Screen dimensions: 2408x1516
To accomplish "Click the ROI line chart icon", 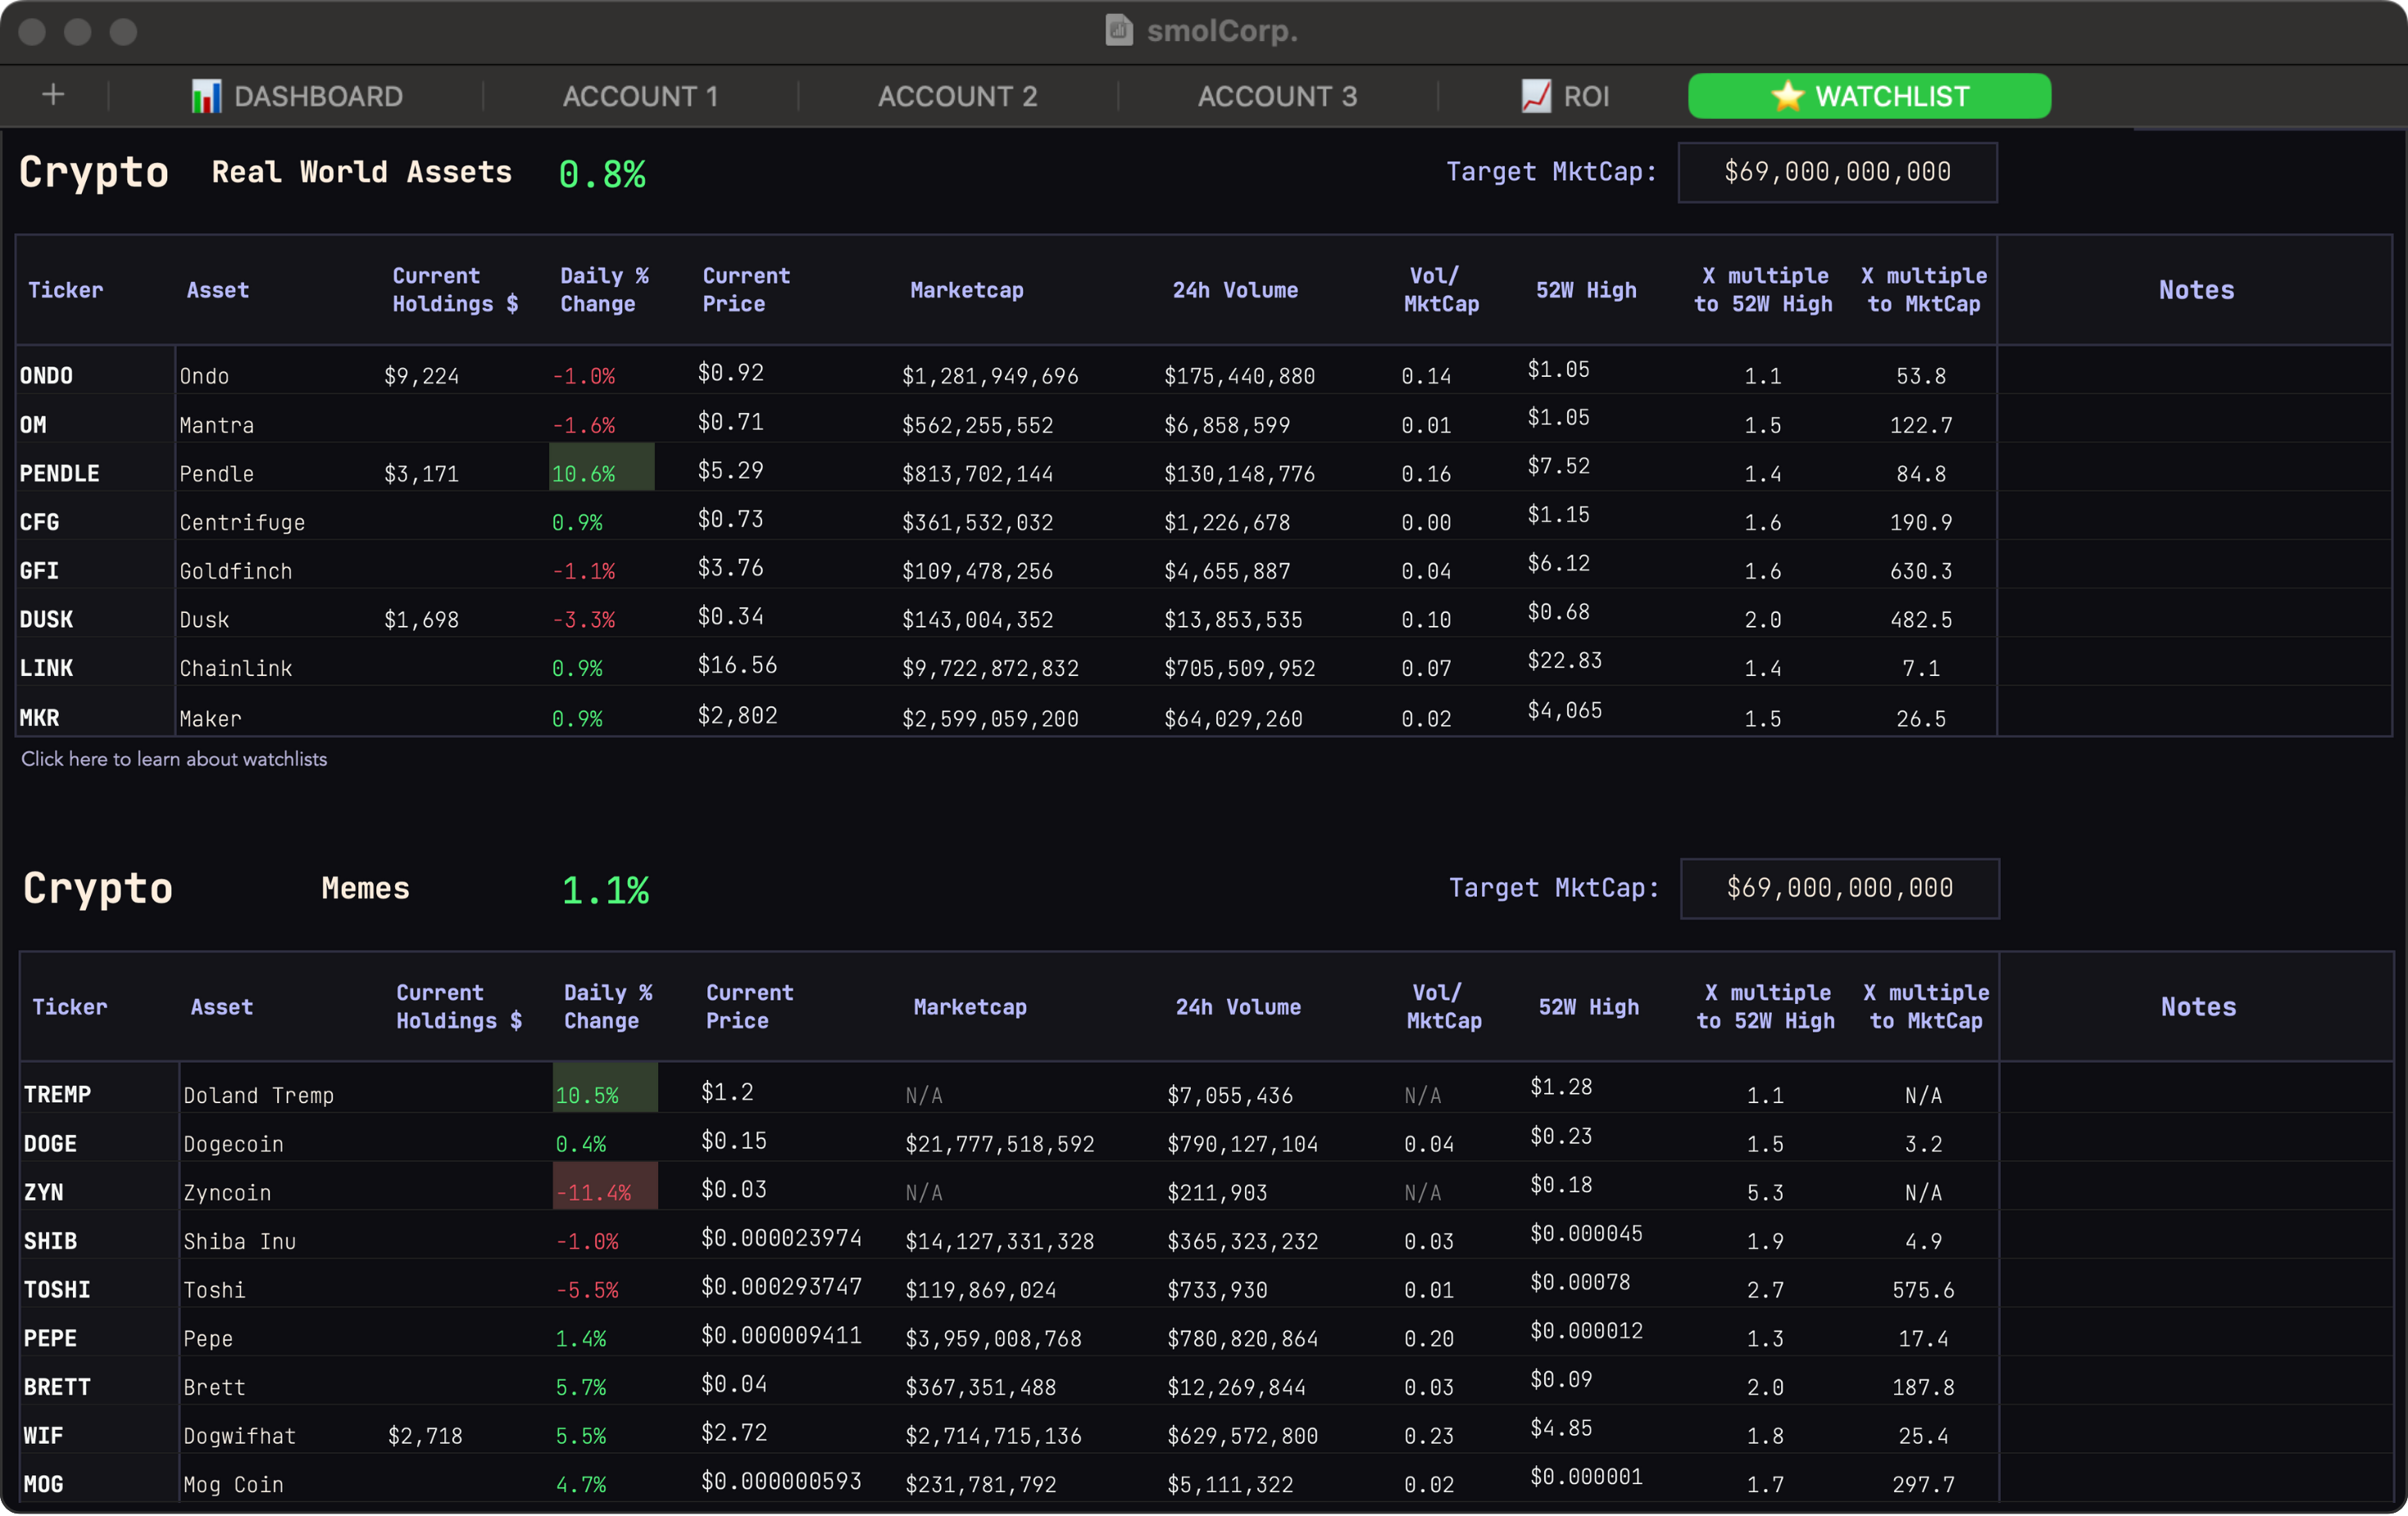I will pos(1535,96).
